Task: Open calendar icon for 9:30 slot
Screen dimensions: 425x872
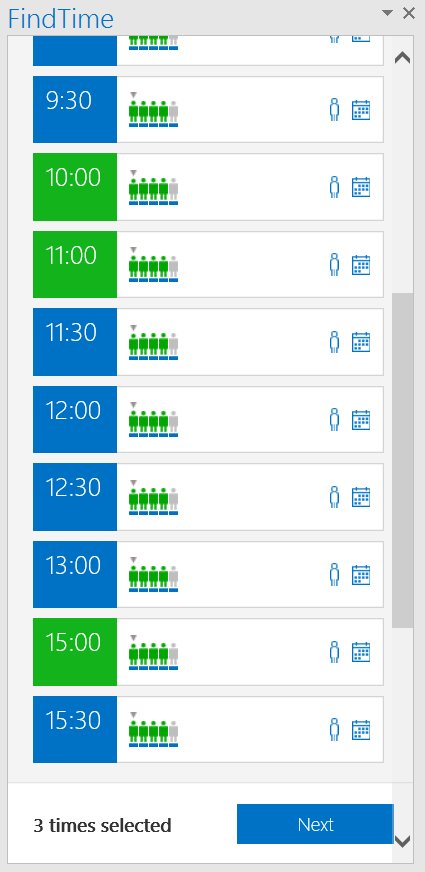Action: (361, 110)
